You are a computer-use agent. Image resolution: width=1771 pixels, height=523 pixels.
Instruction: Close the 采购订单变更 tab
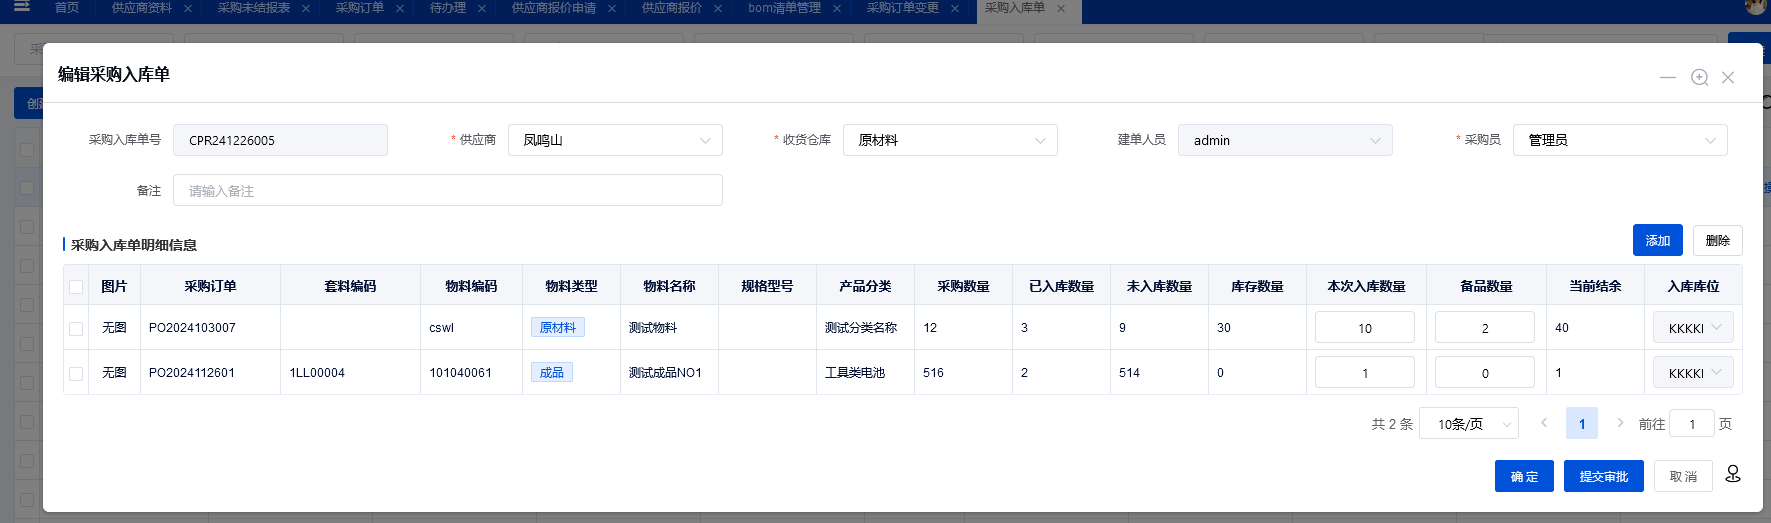[x=955, y=8]
